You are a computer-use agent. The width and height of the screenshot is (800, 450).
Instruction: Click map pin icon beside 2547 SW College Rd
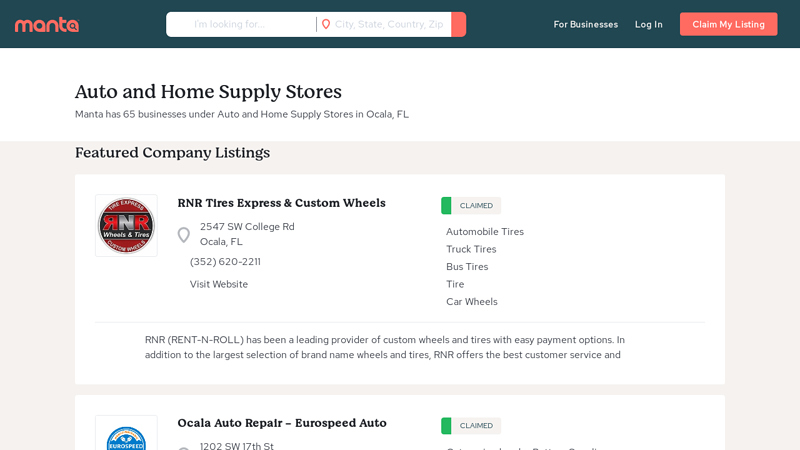pyautogui.click(x=184, y=234)
